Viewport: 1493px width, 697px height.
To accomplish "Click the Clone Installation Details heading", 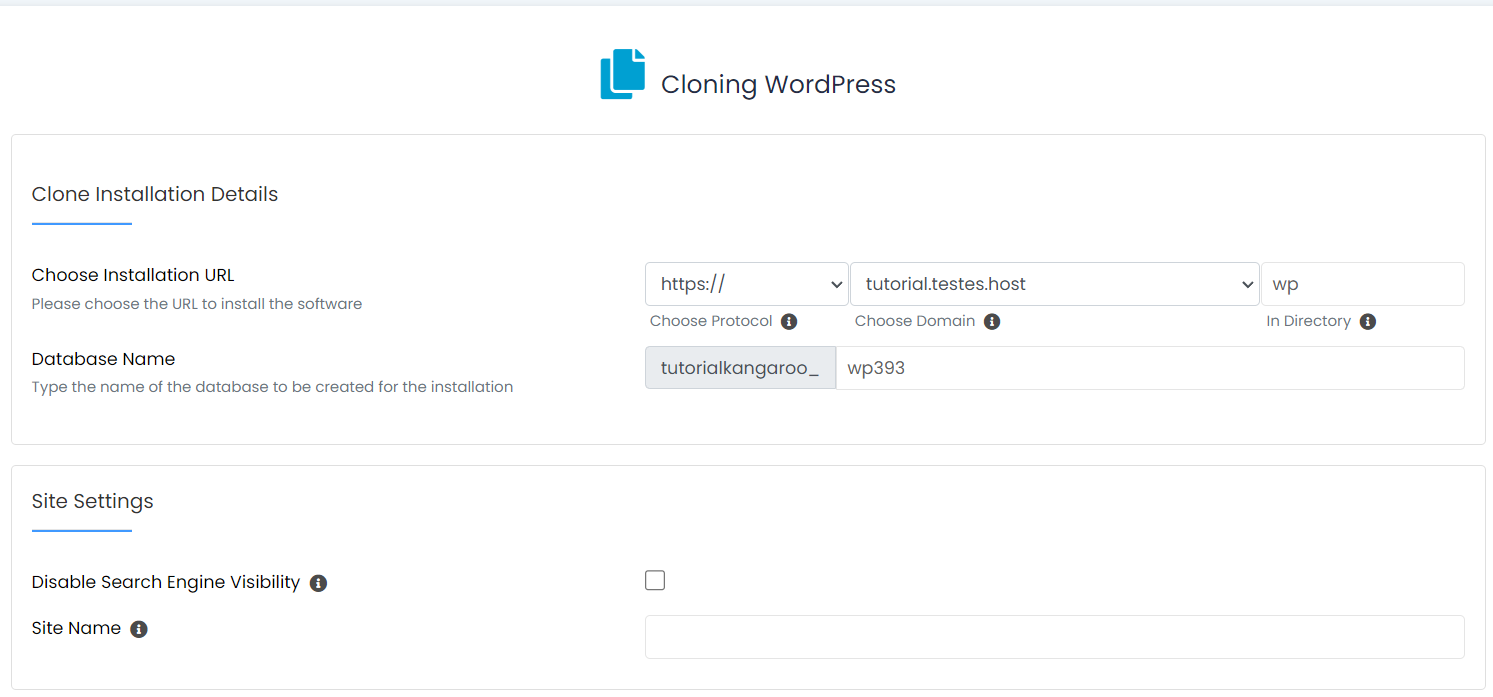I will 155,194.
